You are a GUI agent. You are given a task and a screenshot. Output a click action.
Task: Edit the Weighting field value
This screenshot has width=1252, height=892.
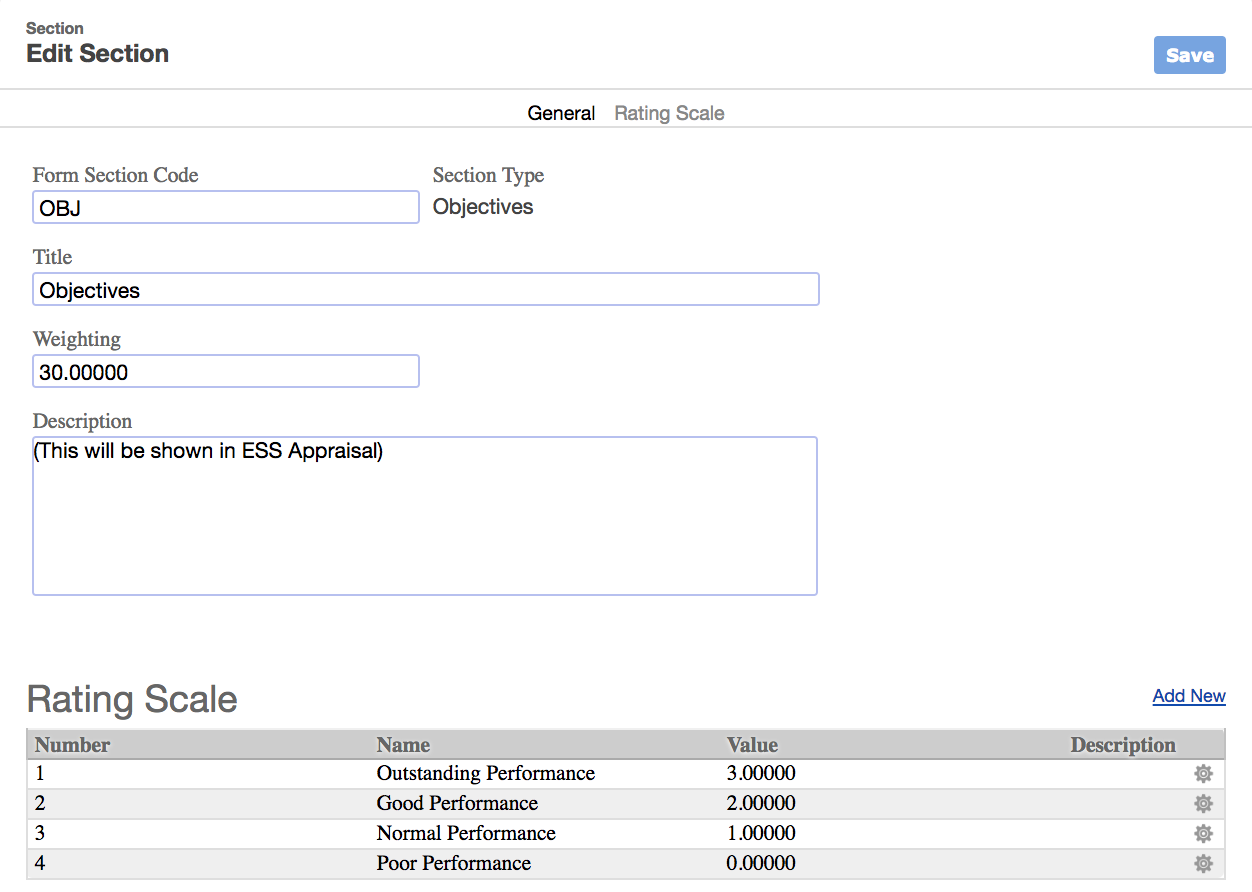[226, 371]
